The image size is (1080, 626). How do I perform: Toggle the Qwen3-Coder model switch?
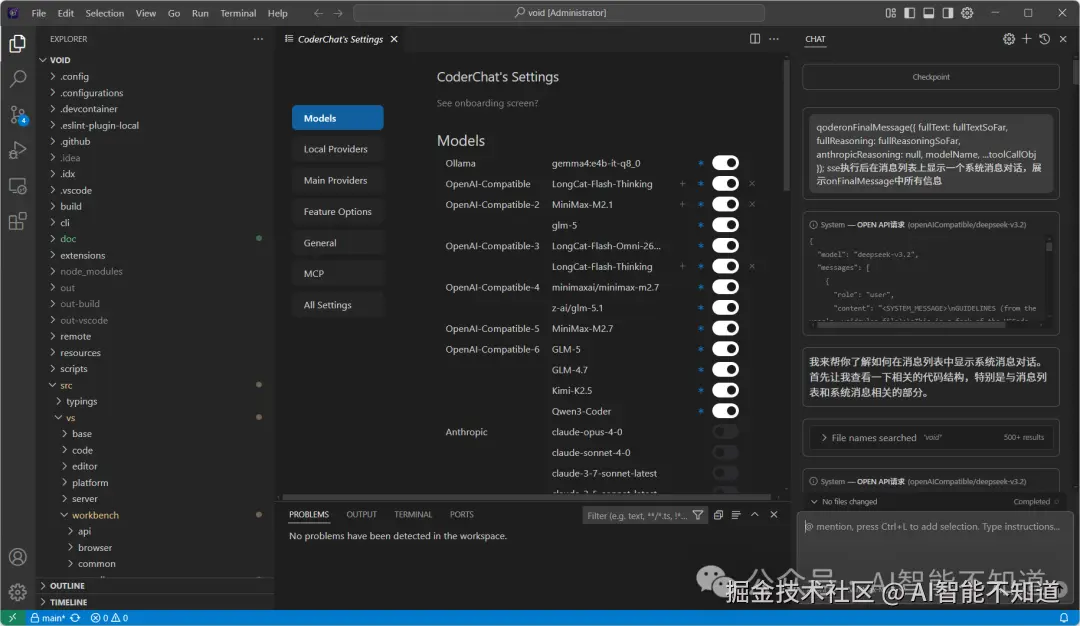725,410
